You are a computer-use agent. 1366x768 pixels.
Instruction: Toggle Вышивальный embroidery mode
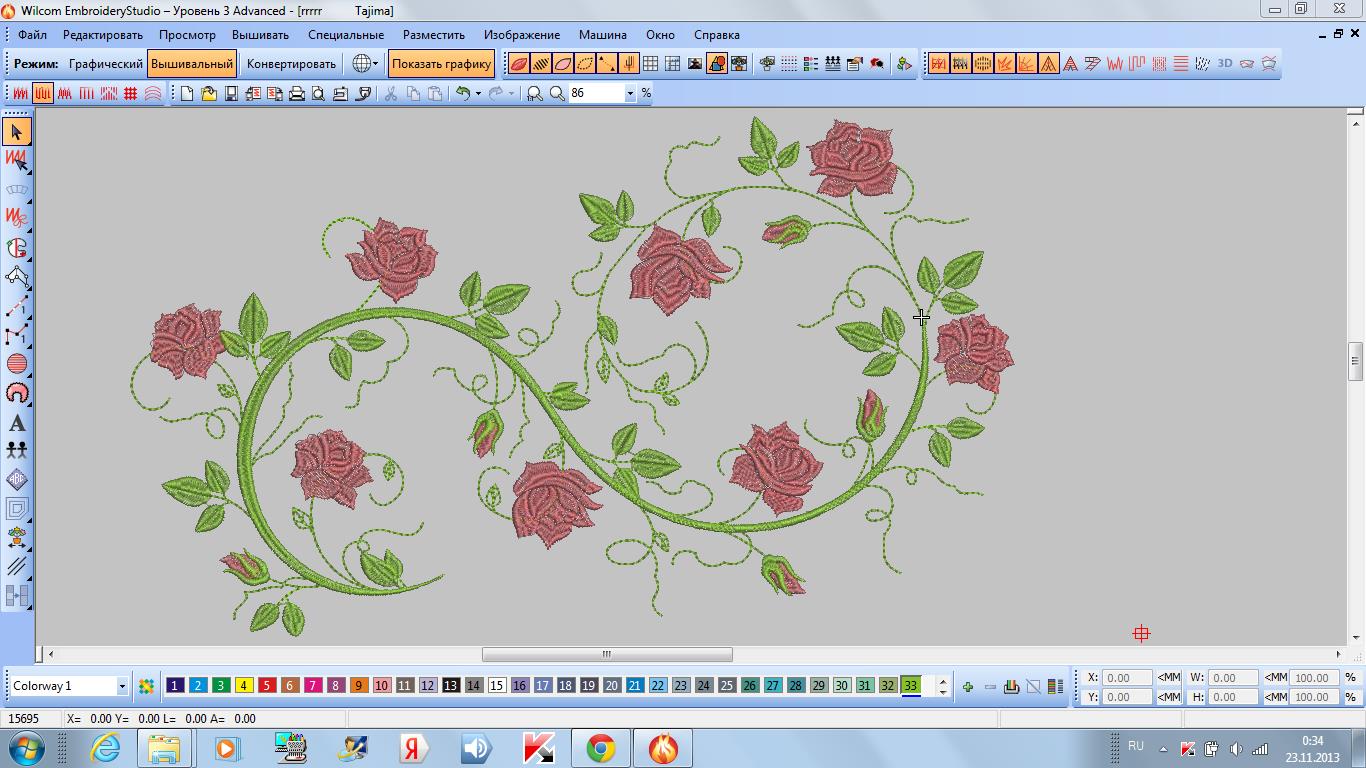point(192,64)
